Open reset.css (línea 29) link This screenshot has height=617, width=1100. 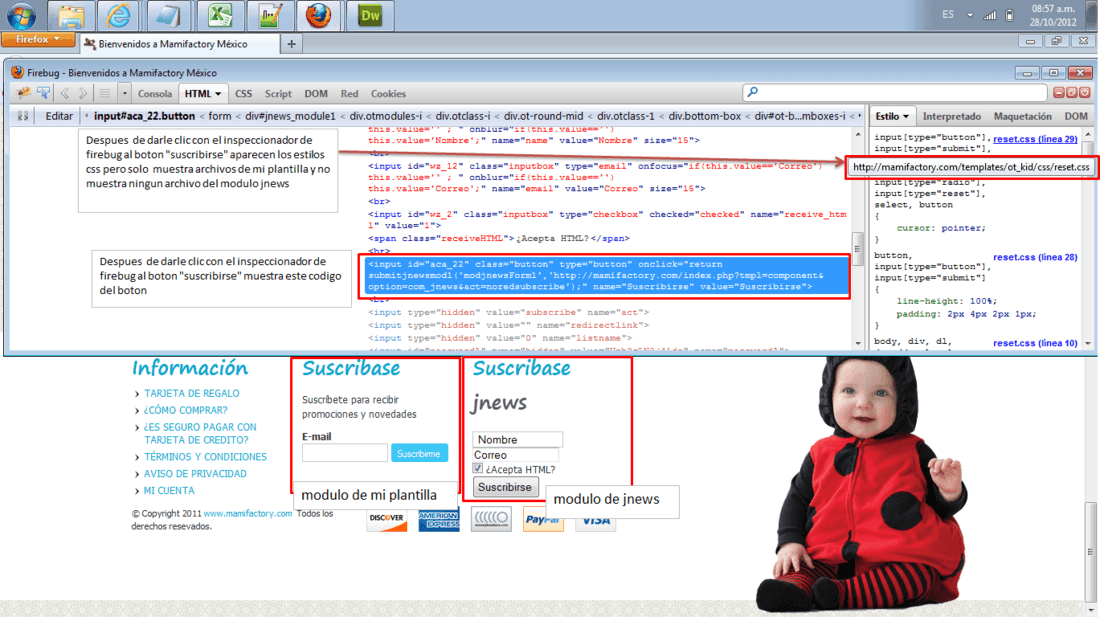point(1035,139)
